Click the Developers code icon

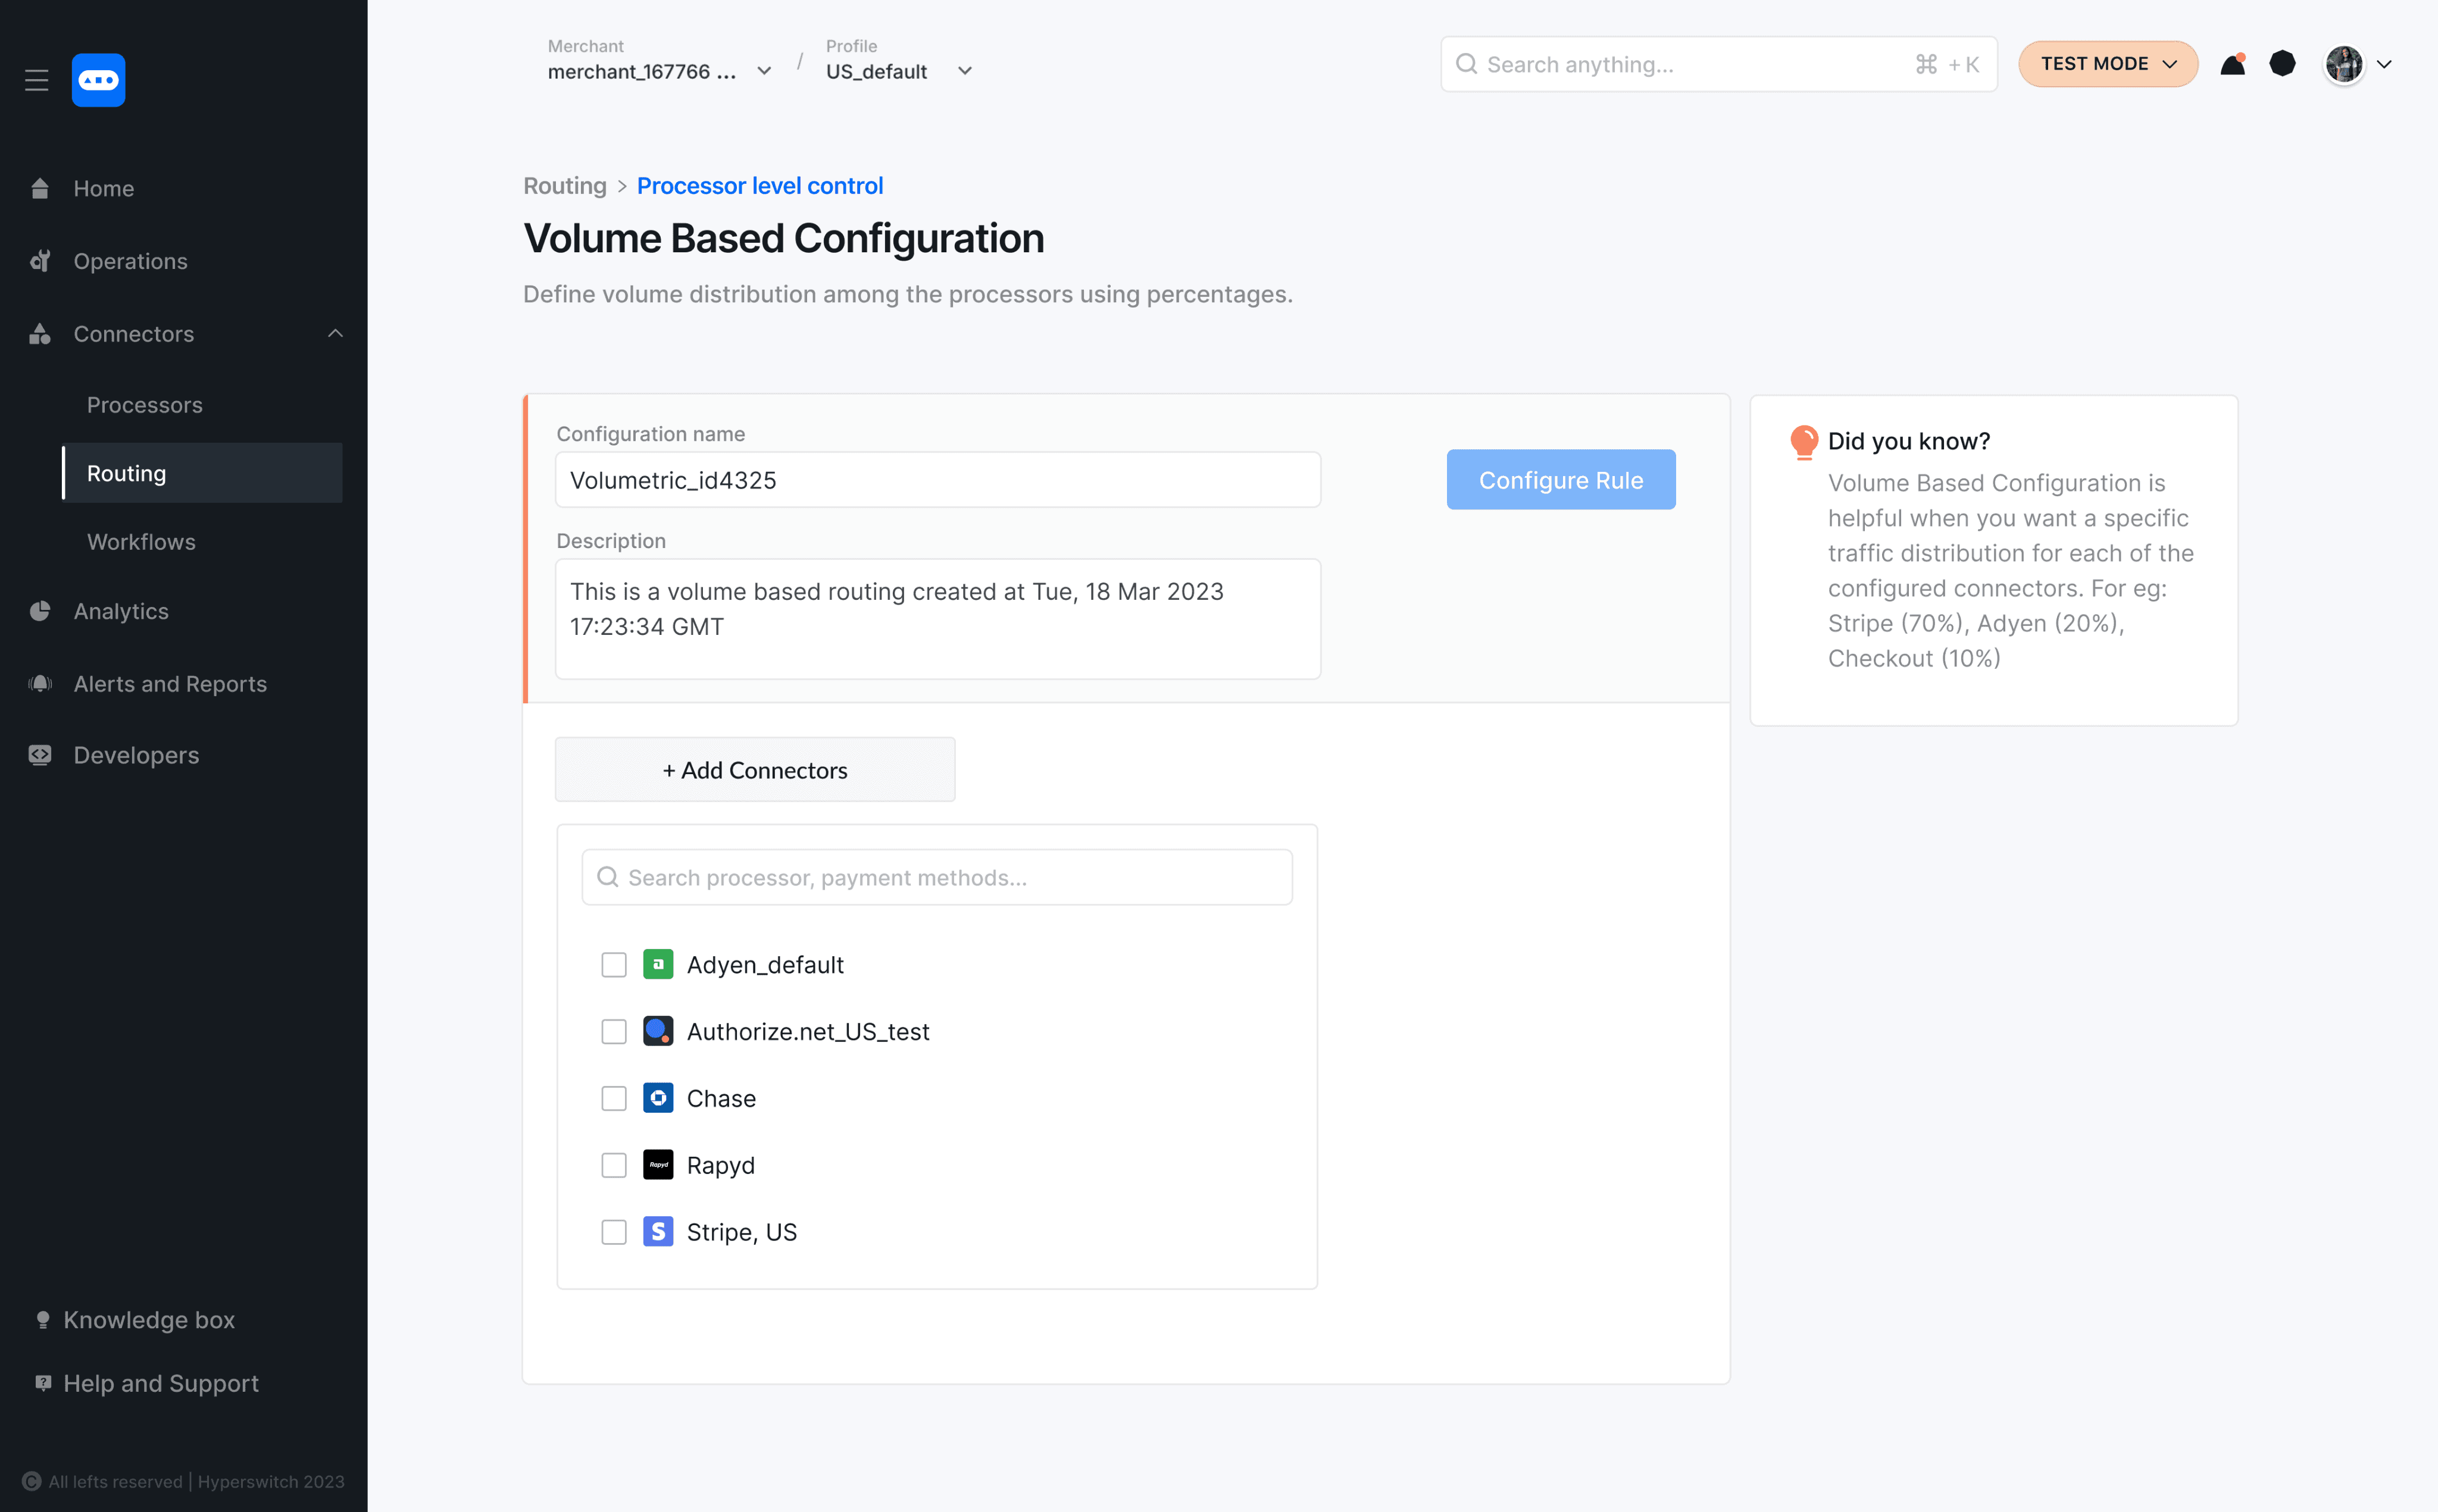40,755
